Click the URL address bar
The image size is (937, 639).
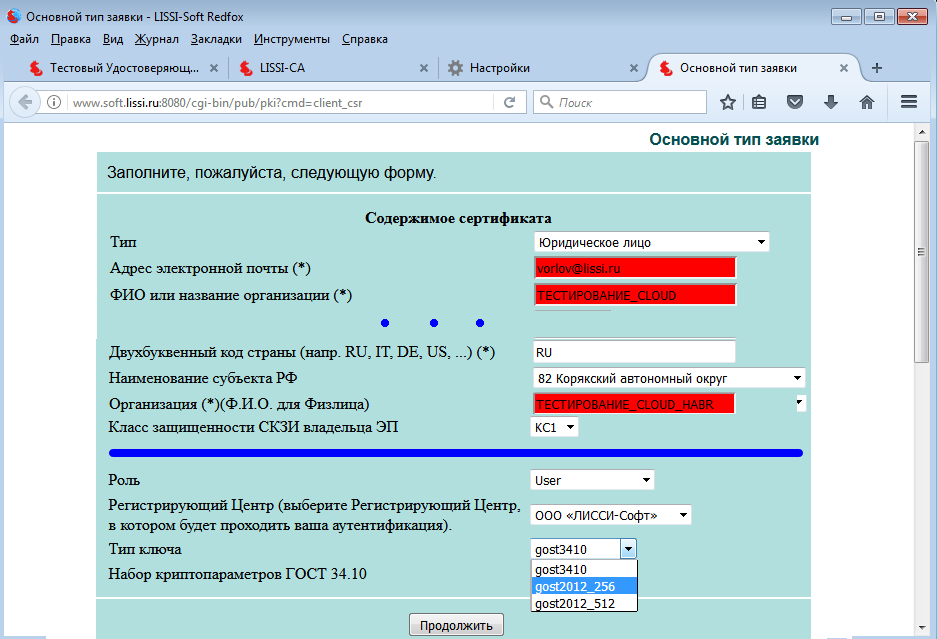(281, 102)
